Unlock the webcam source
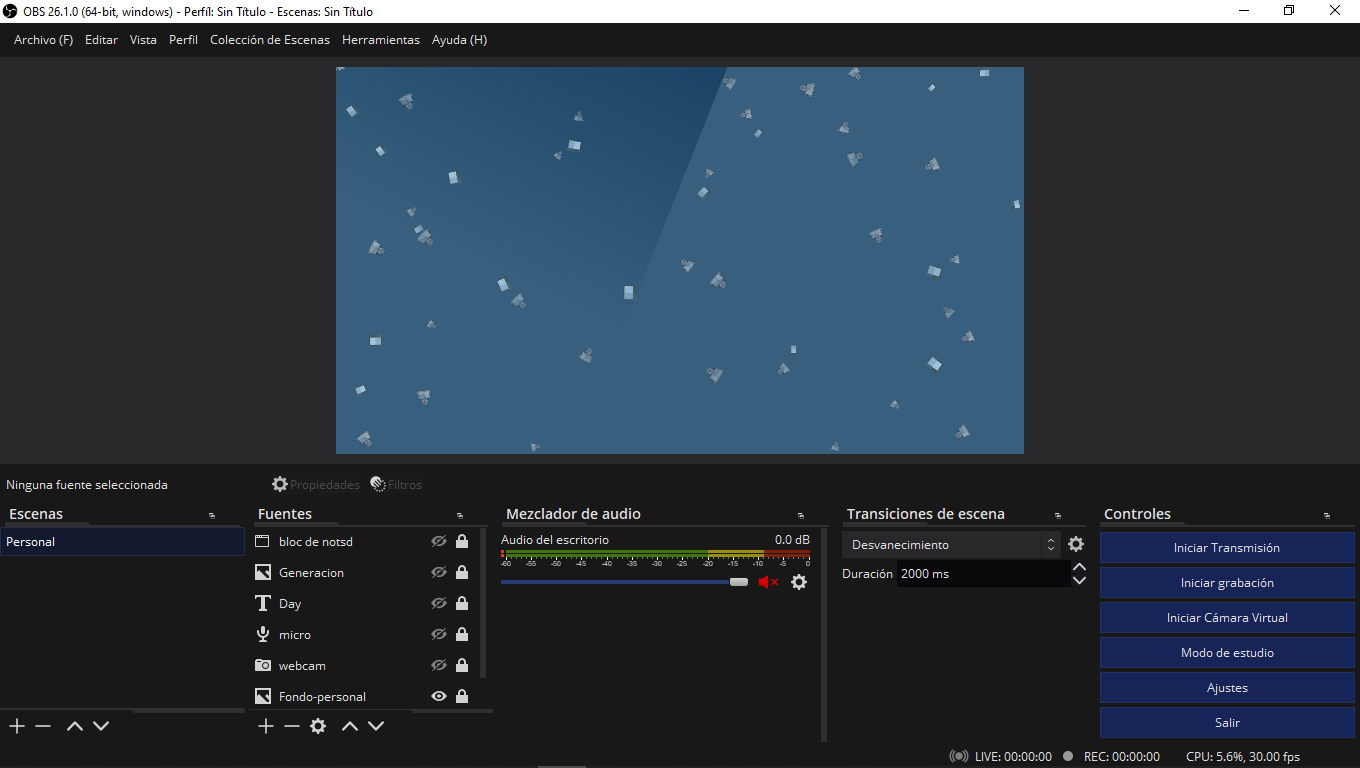 [462, 665]
